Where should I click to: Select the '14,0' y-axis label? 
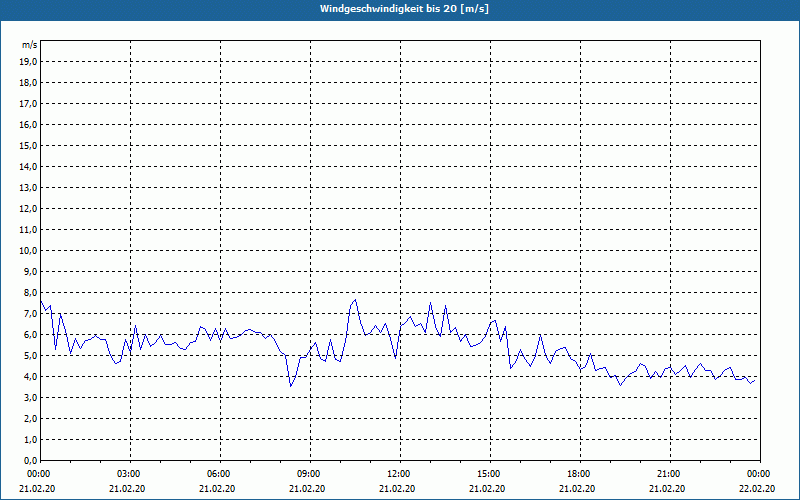click(x=29, y=166)
